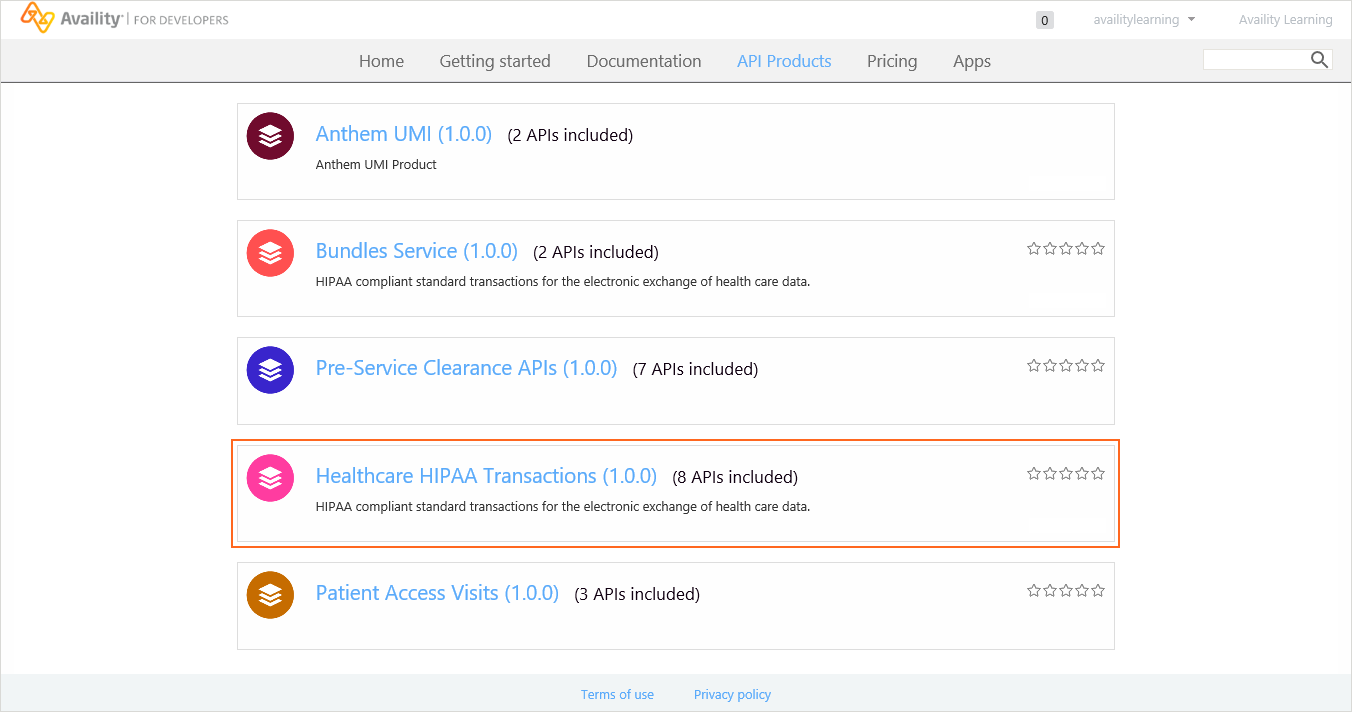Screen dimensions: 1352x712
Task: Open Pre-Service Clearance APIs (1.0.0) link
Action: point(467,368)
